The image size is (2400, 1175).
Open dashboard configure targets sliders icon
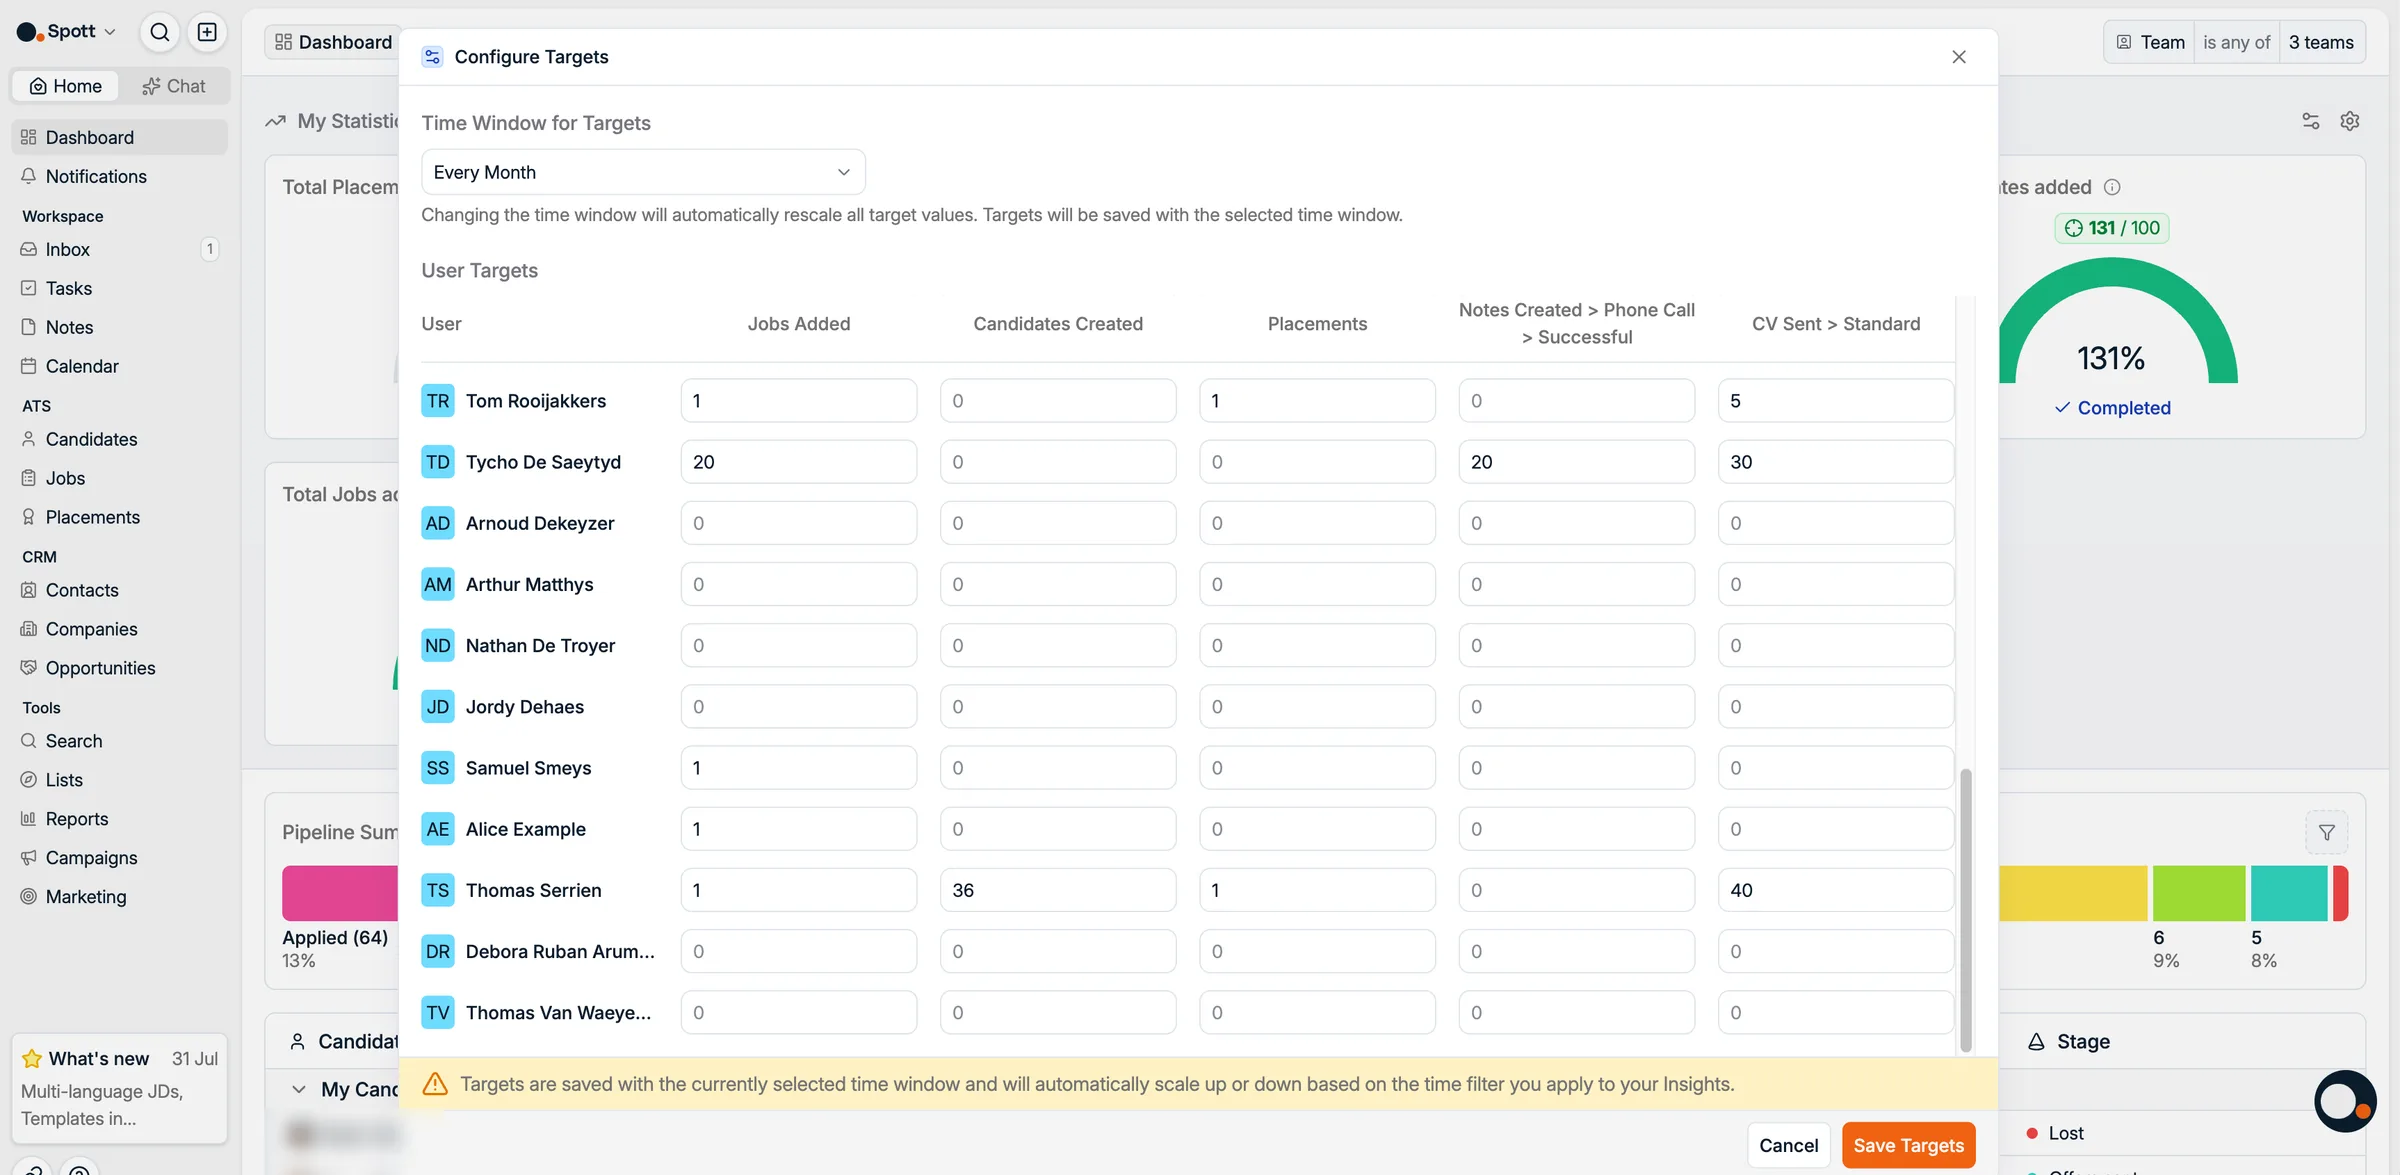(x=2310, y=121)
